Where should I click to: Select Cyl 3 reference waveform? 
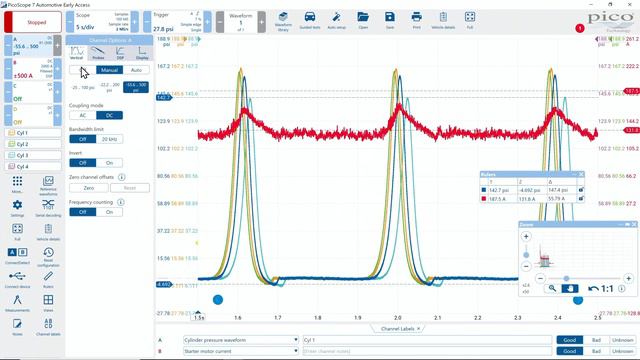33,155
